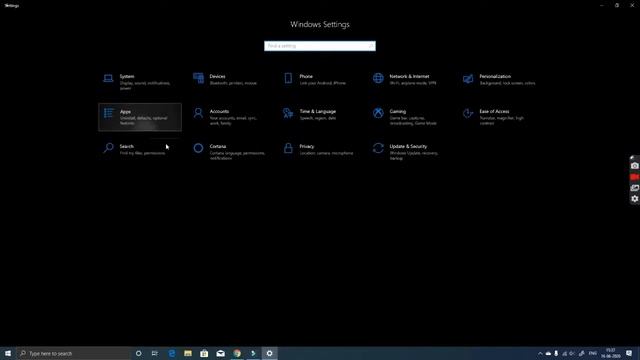Image resolution: width=640 pixels, height=360 pixels.
Task: Click the Update & Security title
Action: click(x=408, y=146)
